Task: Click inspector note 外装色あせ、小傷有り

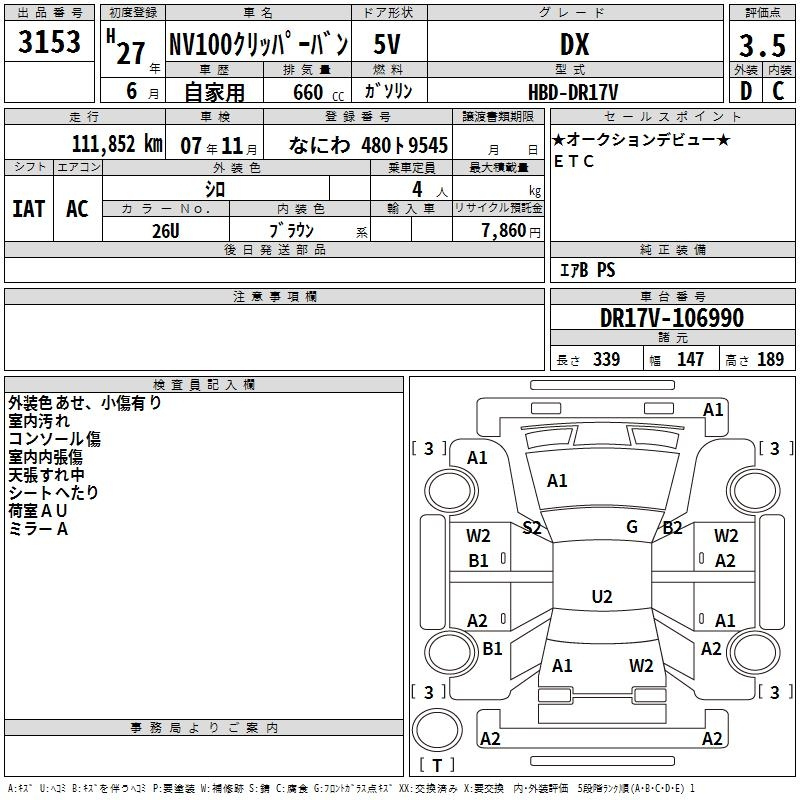Action: (85, 403)
